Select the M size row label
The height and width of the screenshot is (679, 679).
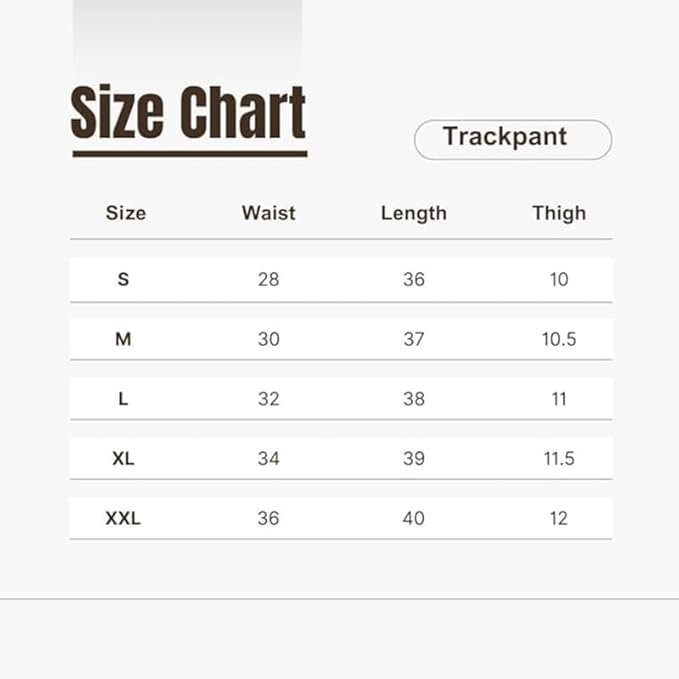tap(123, 339)
